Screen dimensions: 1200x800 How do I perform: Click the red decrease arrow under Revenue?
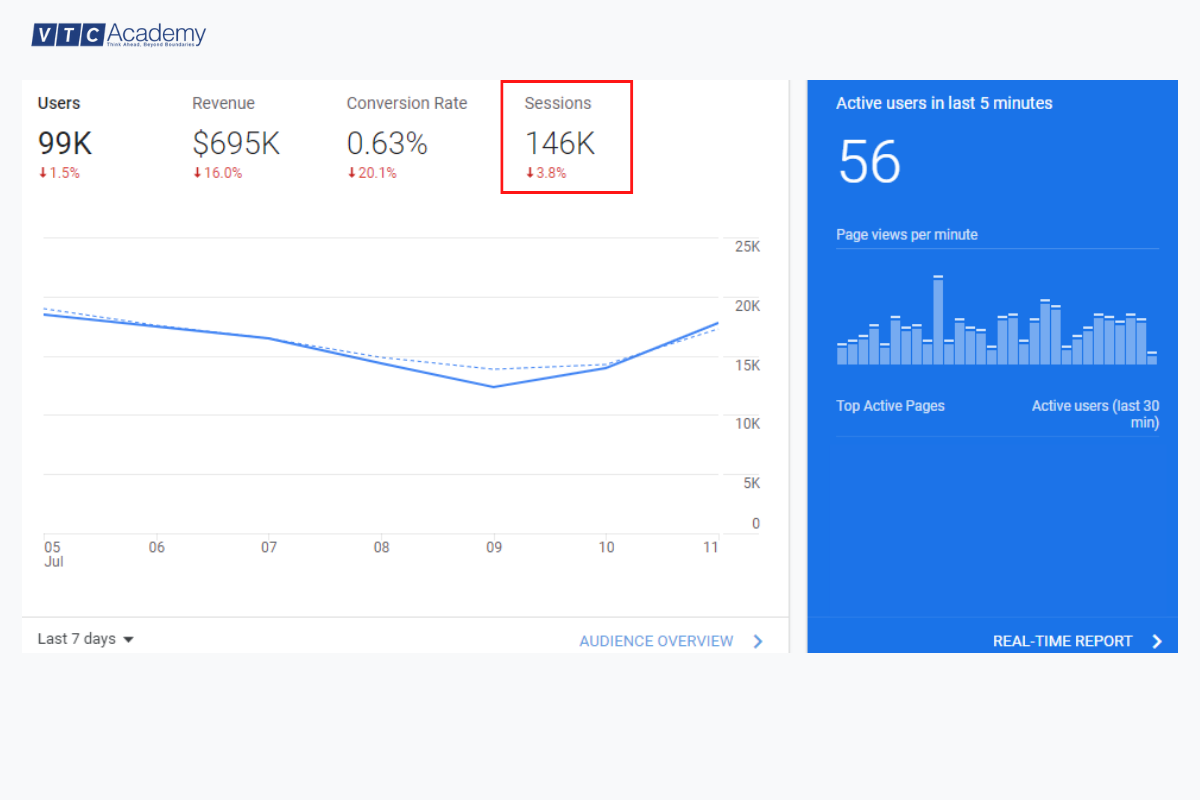click(217, 172)
